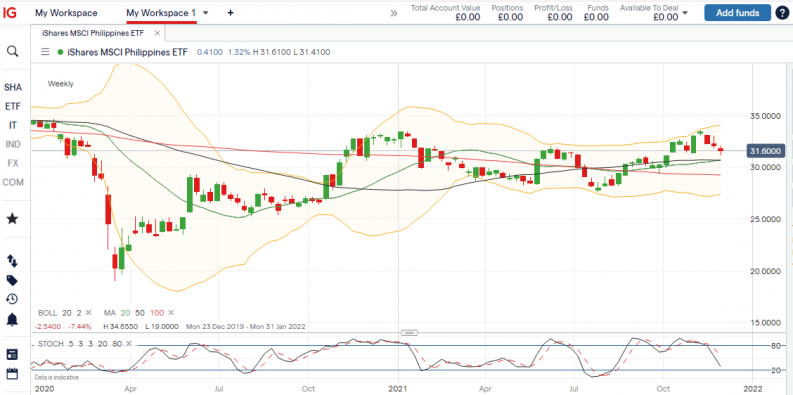Open BOLL indicator settings
Viewport: 793px width, 395px height.
click(48, 313)
